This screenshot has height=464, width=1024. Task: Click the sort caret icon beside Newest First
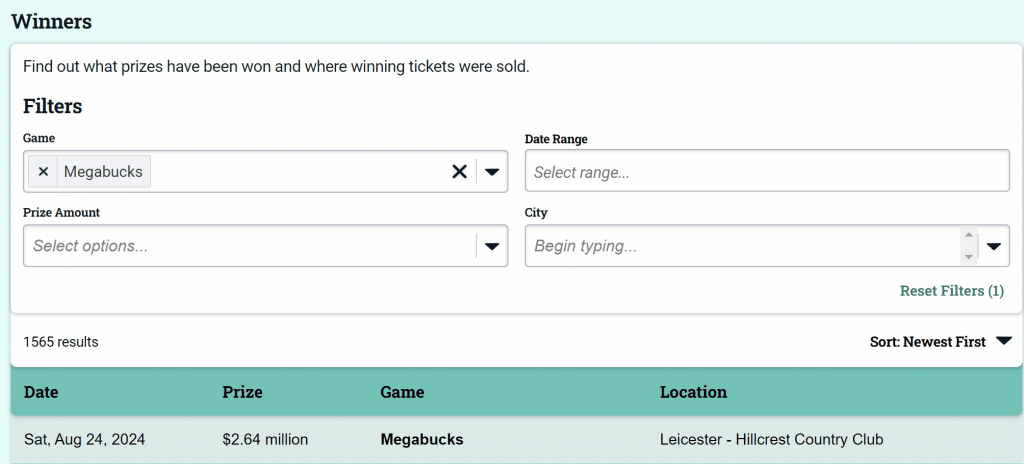pos(1004,342)
